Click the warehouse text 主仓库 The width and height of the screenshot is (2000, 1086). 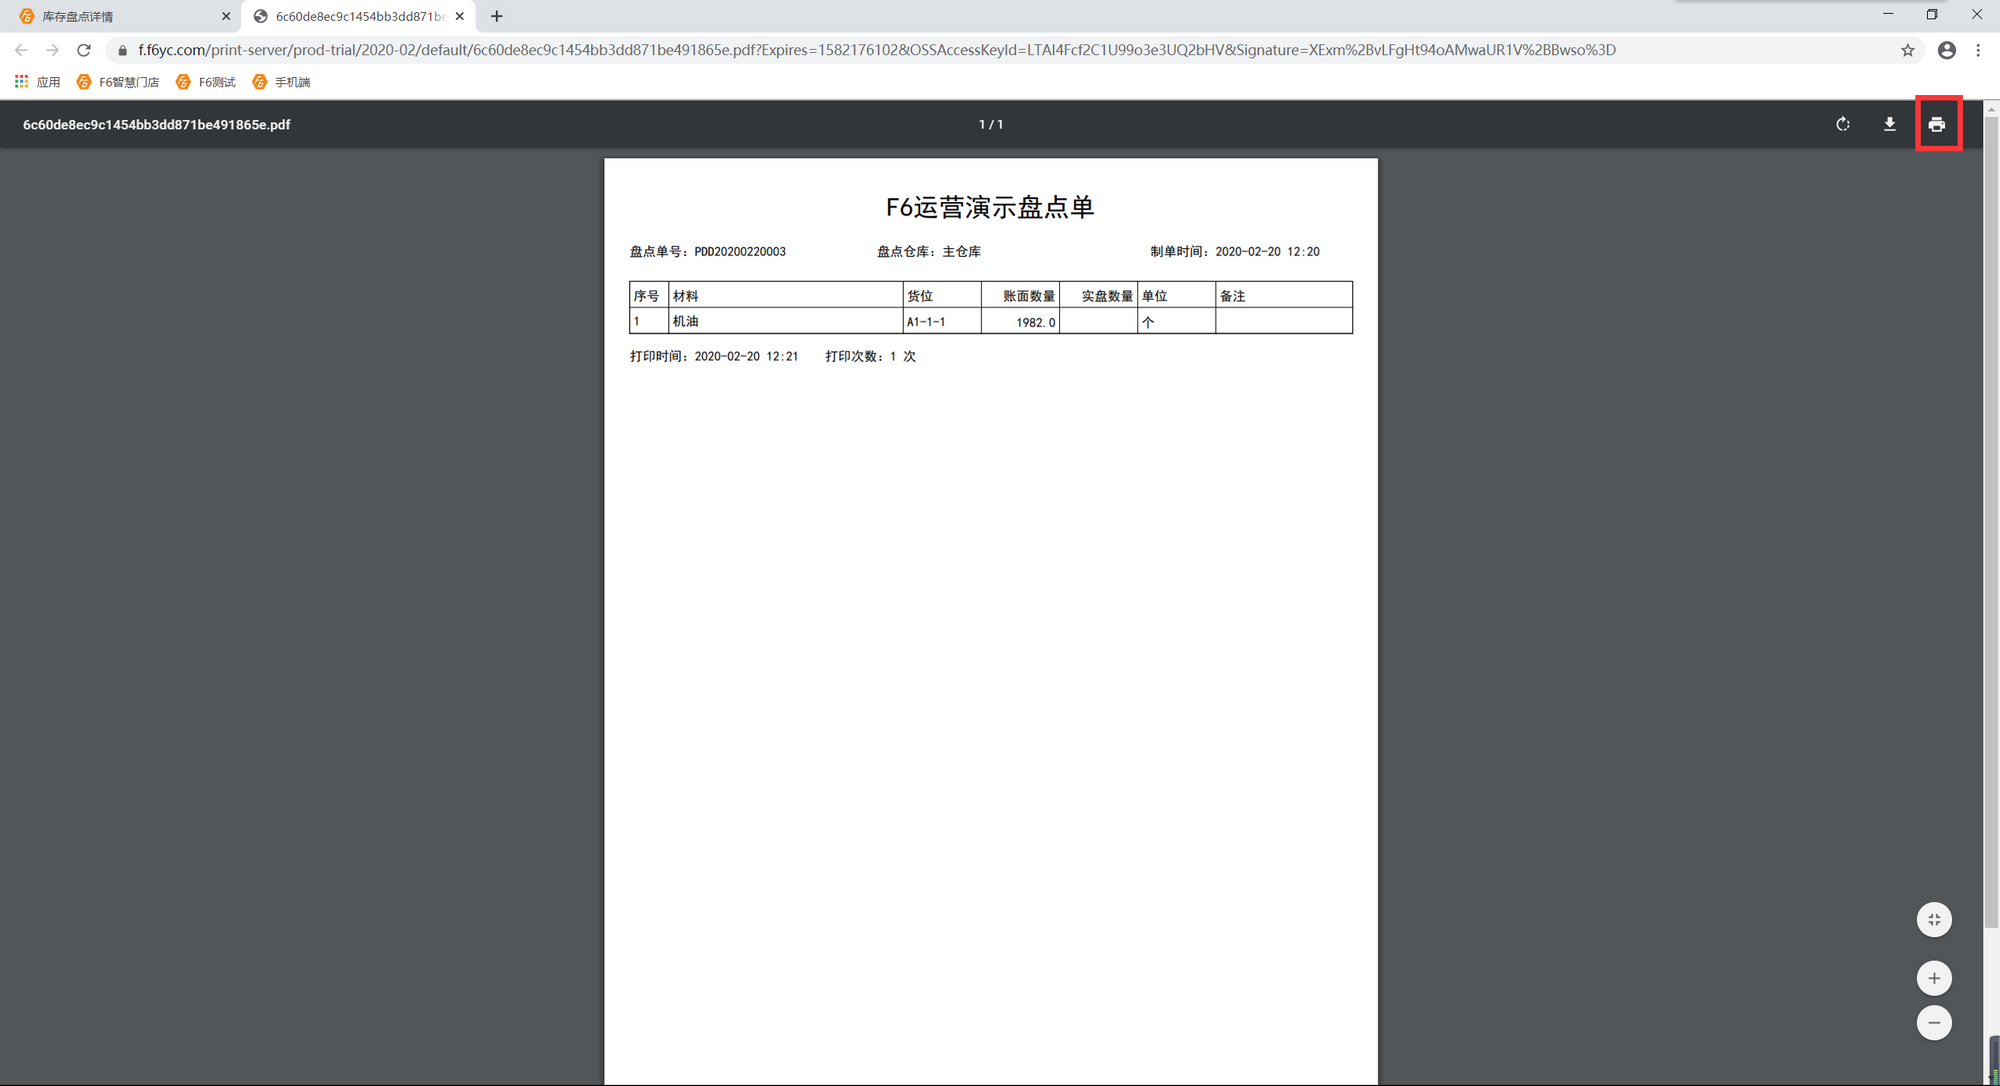coord(961,252)
